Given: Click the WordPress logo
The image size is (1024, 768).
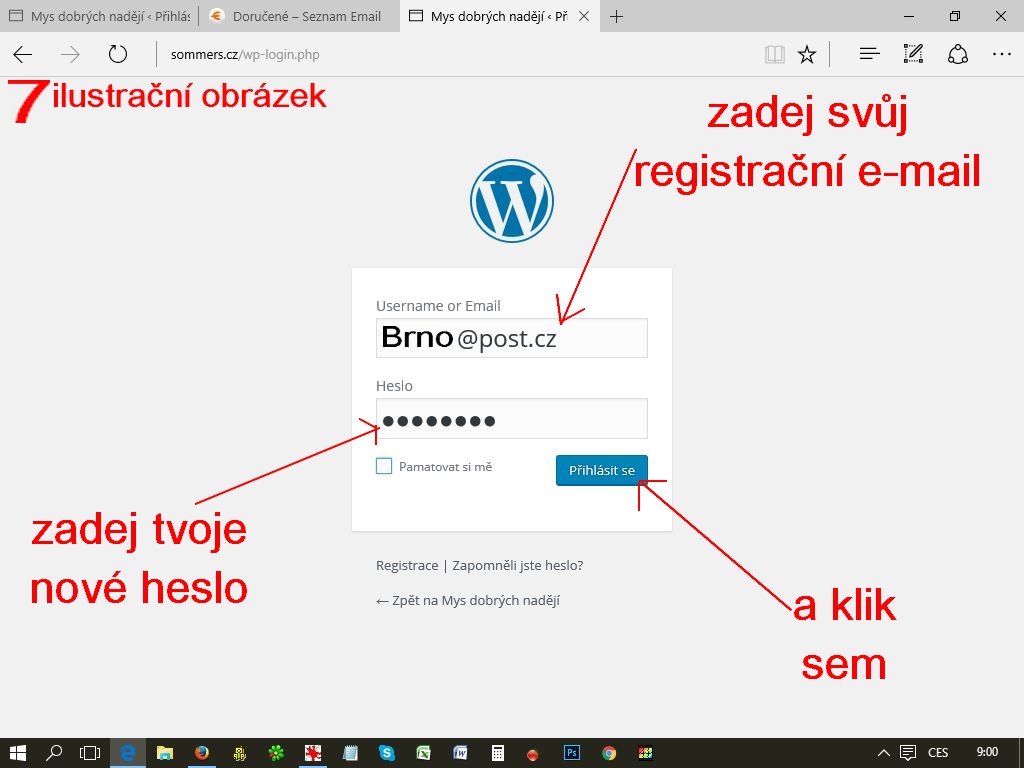Looking at the screenshot, I should (512, 201).
